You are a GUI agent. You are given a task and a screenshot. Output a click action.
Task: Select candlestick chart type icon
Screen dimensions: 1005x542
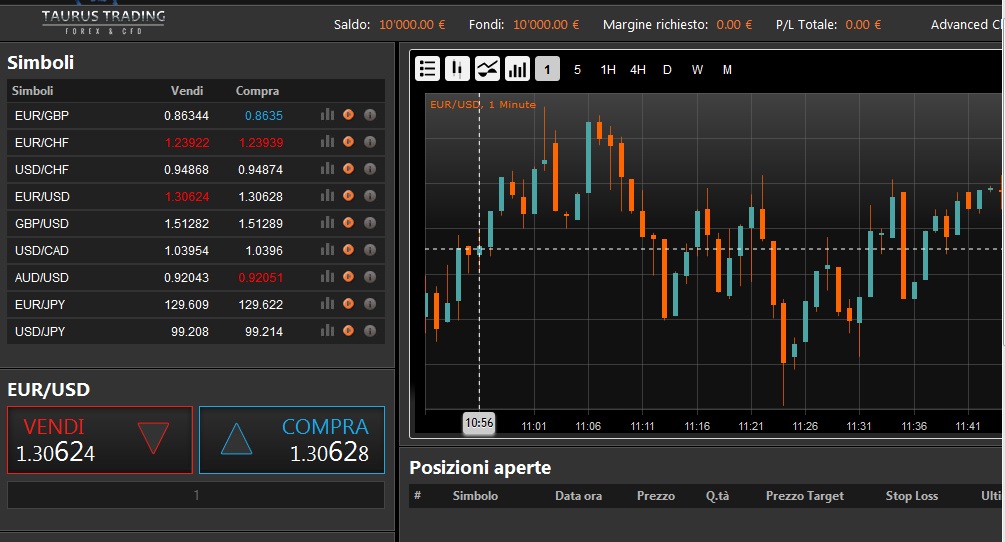(x=457, y=69)
